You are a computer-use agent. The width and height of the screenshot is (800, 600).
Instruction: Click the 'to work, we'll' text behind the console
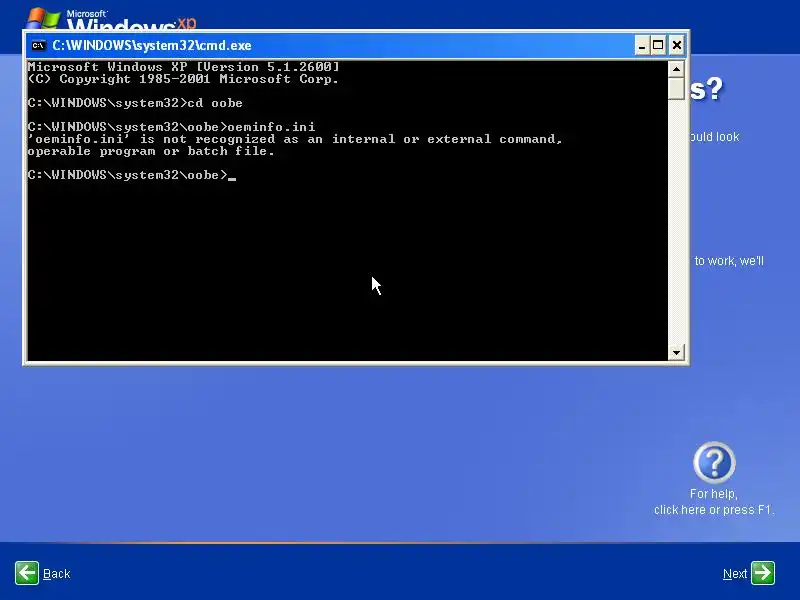coord(729,261)
